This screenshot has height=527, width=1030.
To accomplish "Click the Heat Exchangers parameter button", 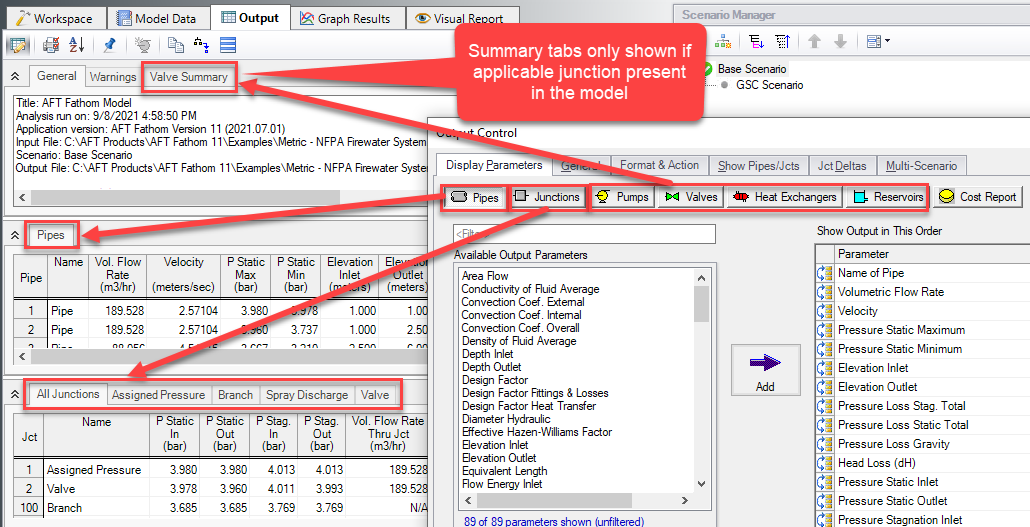I will (784, 196).
